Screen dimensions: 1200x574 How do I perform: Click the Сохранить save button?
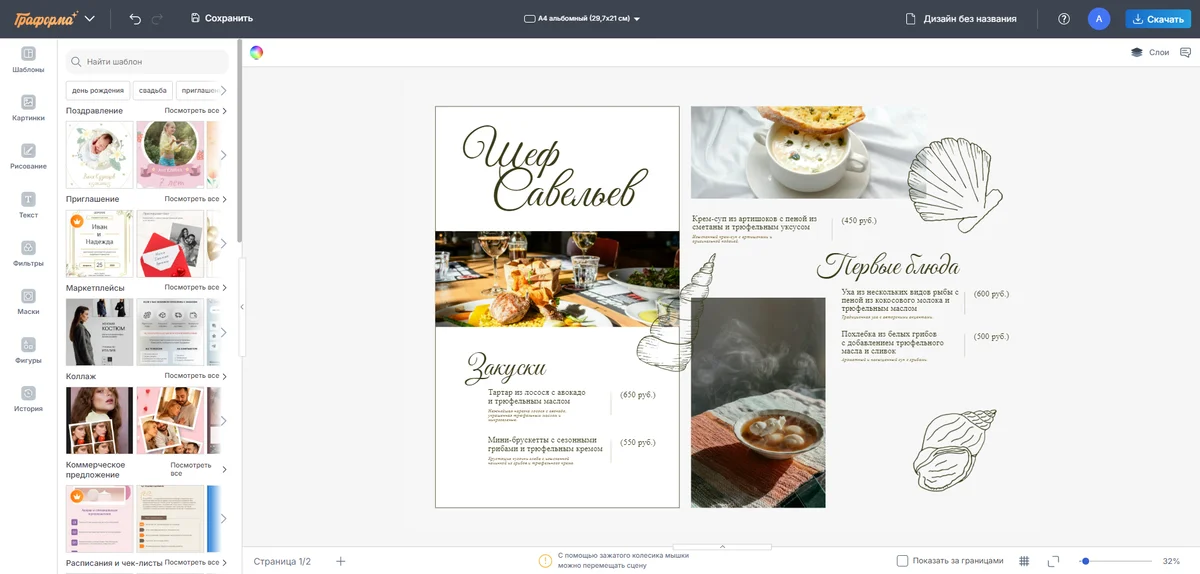[x=221, y=18]
